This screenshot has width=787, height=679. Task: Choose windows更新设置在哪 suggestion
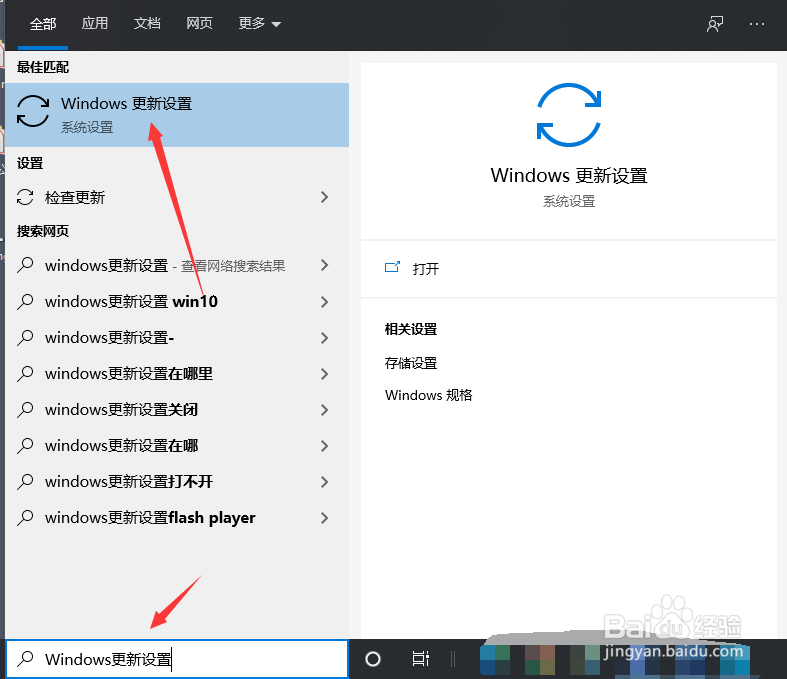tap(177, 446)
